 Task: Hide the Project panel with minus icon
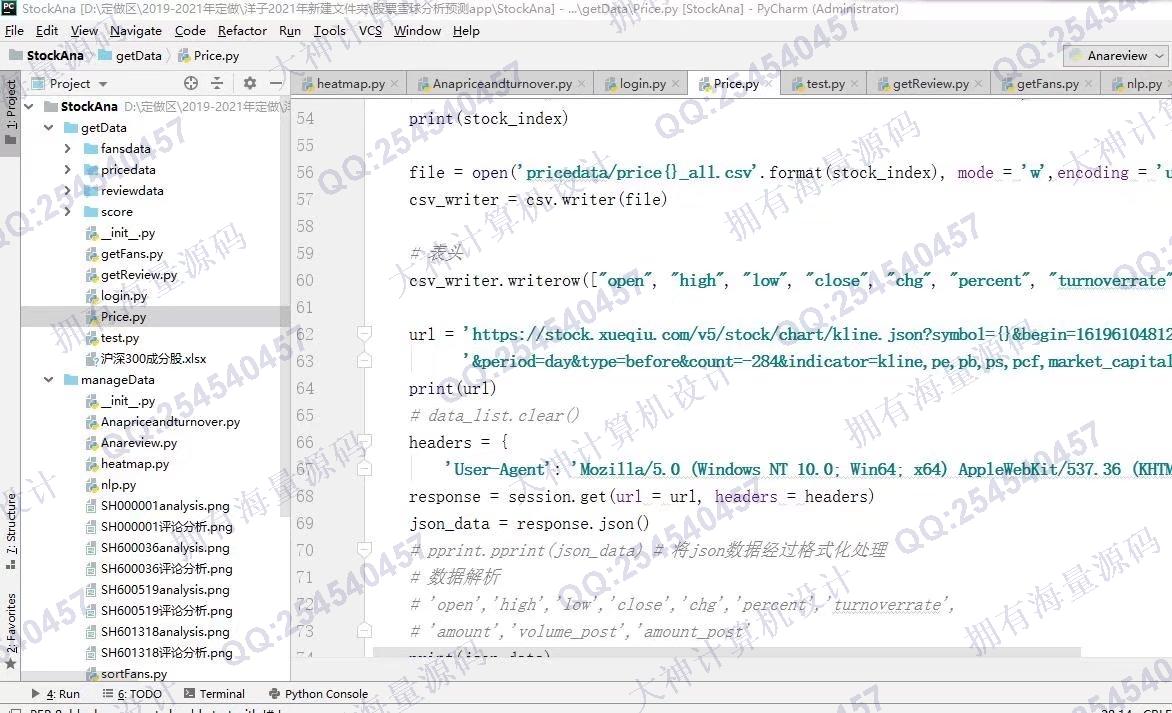click(275, 83)
